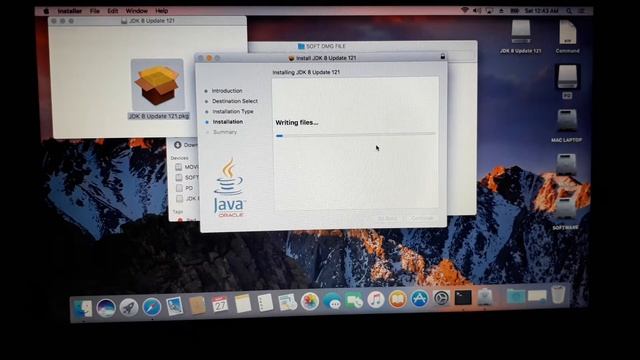Click the Destination Select installer step
The image size is (640, 360).
tap(235, 101)
